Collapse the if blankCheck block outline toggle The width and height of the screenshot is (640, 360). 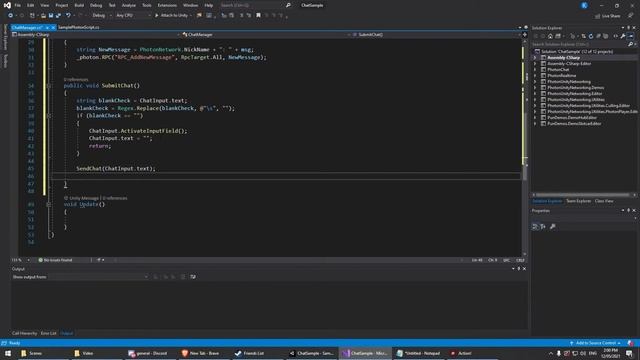(49, 116)
